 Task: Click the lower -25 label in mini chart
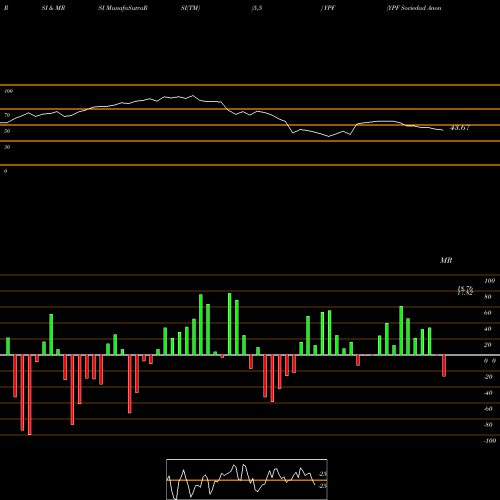pyautogui.click(x=322, y=486)
